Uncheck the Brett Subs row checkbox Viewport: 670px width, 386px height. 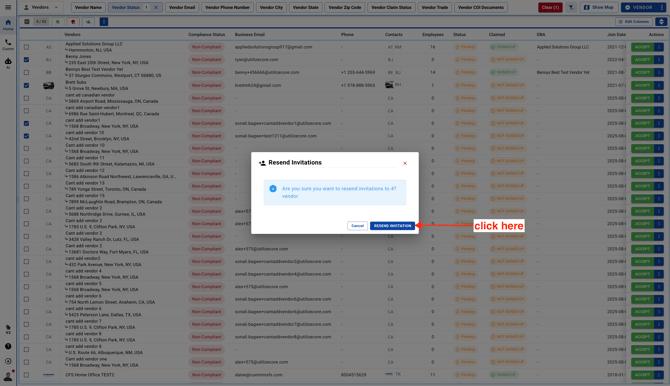pyautogui.click(x=26, y=85)
